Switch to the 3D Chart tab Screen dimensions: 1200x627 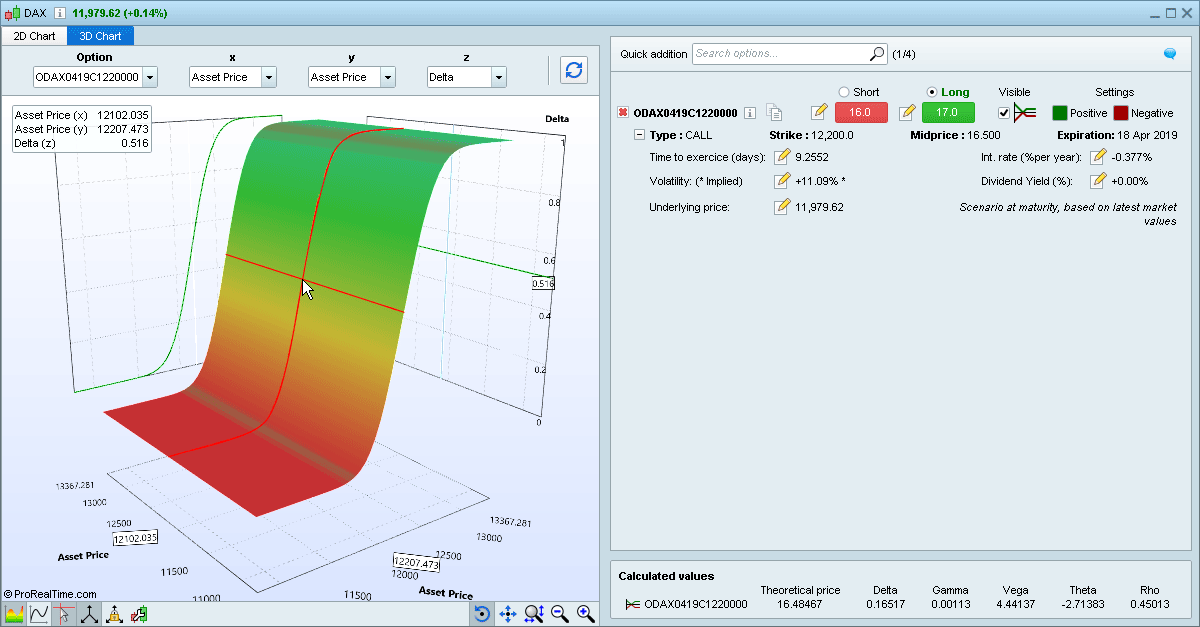point(100,35)
